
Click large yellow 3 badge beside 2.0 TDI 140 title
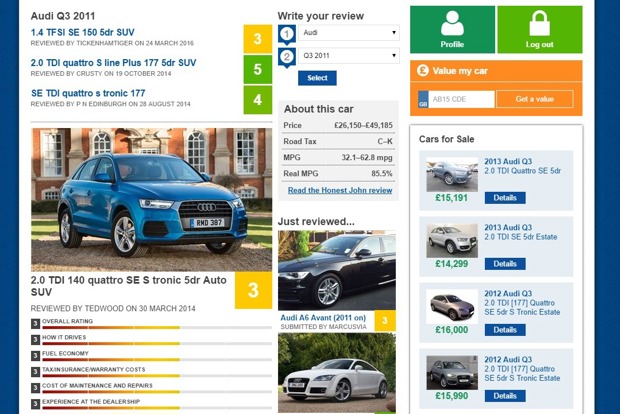pos(253,290)
